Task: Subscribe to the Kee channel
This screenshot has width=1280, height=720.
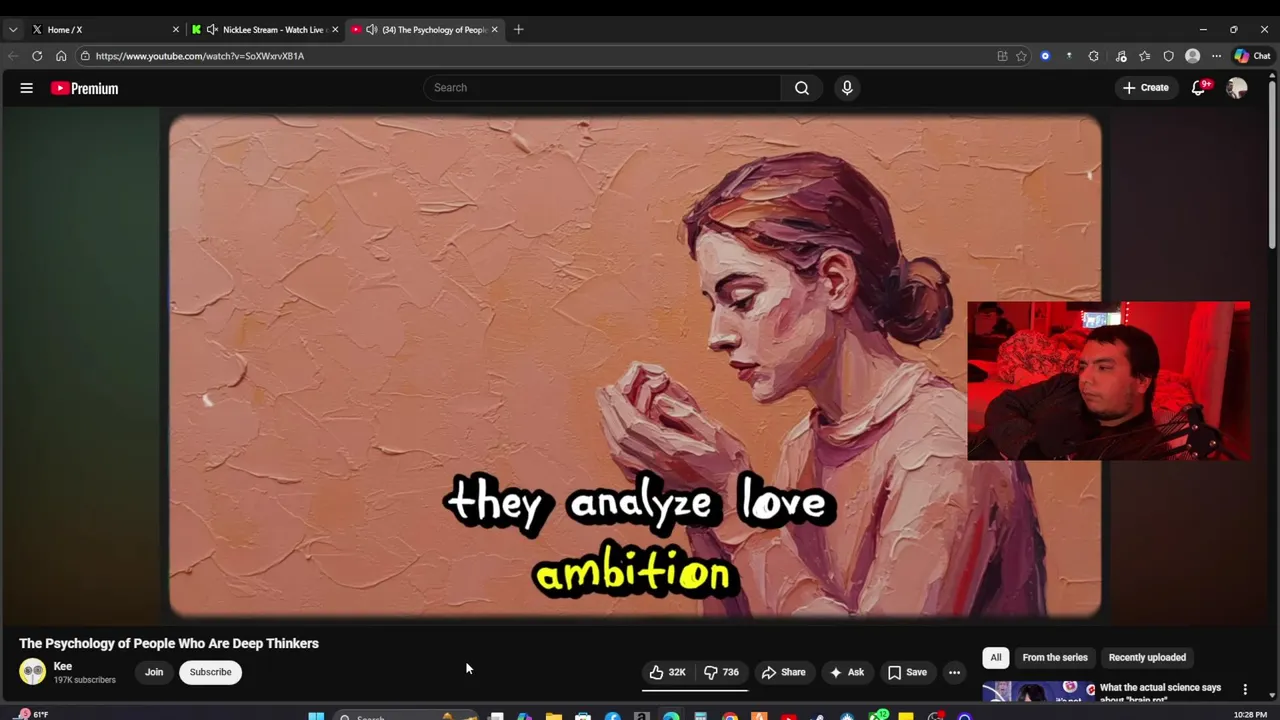Action: coord(210,672)
